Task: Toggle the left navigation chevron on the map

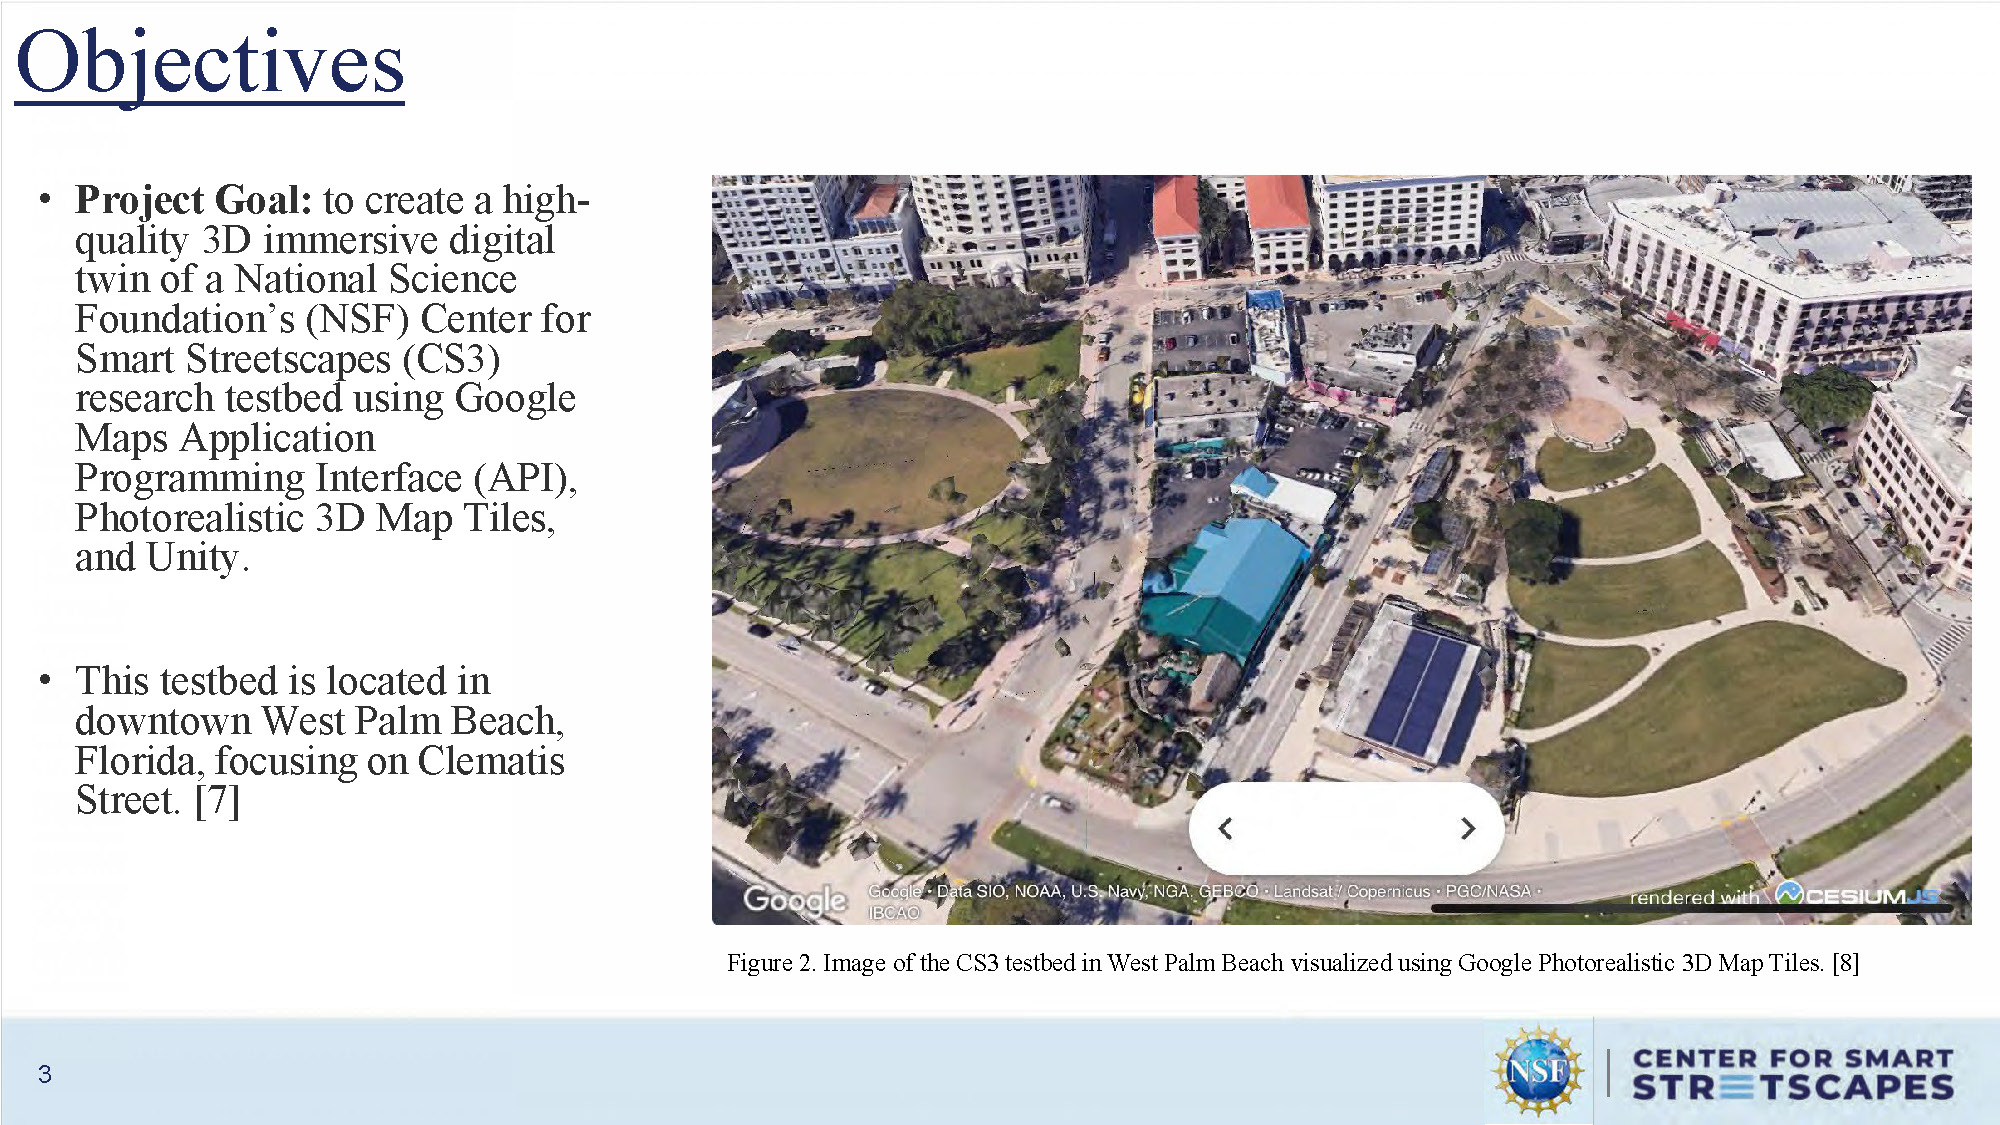Action: [1225, 827]
